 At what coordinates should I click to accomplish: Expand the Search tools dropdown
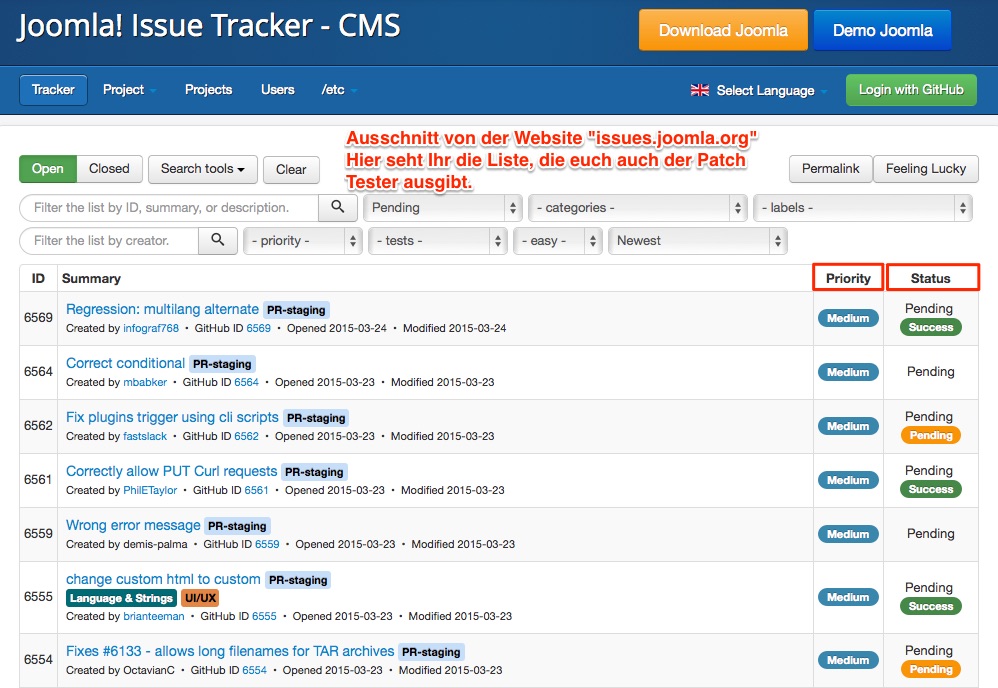[202, 169]
